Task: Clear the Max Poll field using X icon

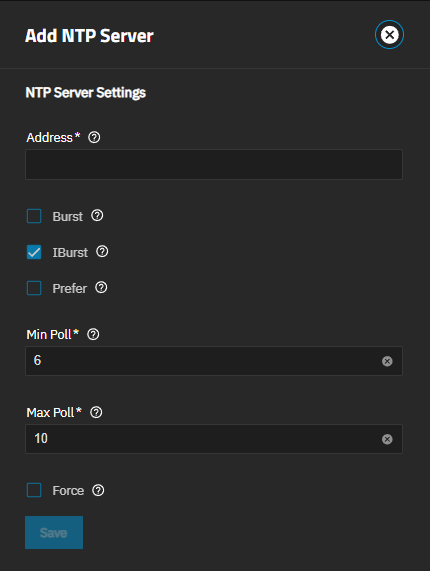Action: pos(387,439)
